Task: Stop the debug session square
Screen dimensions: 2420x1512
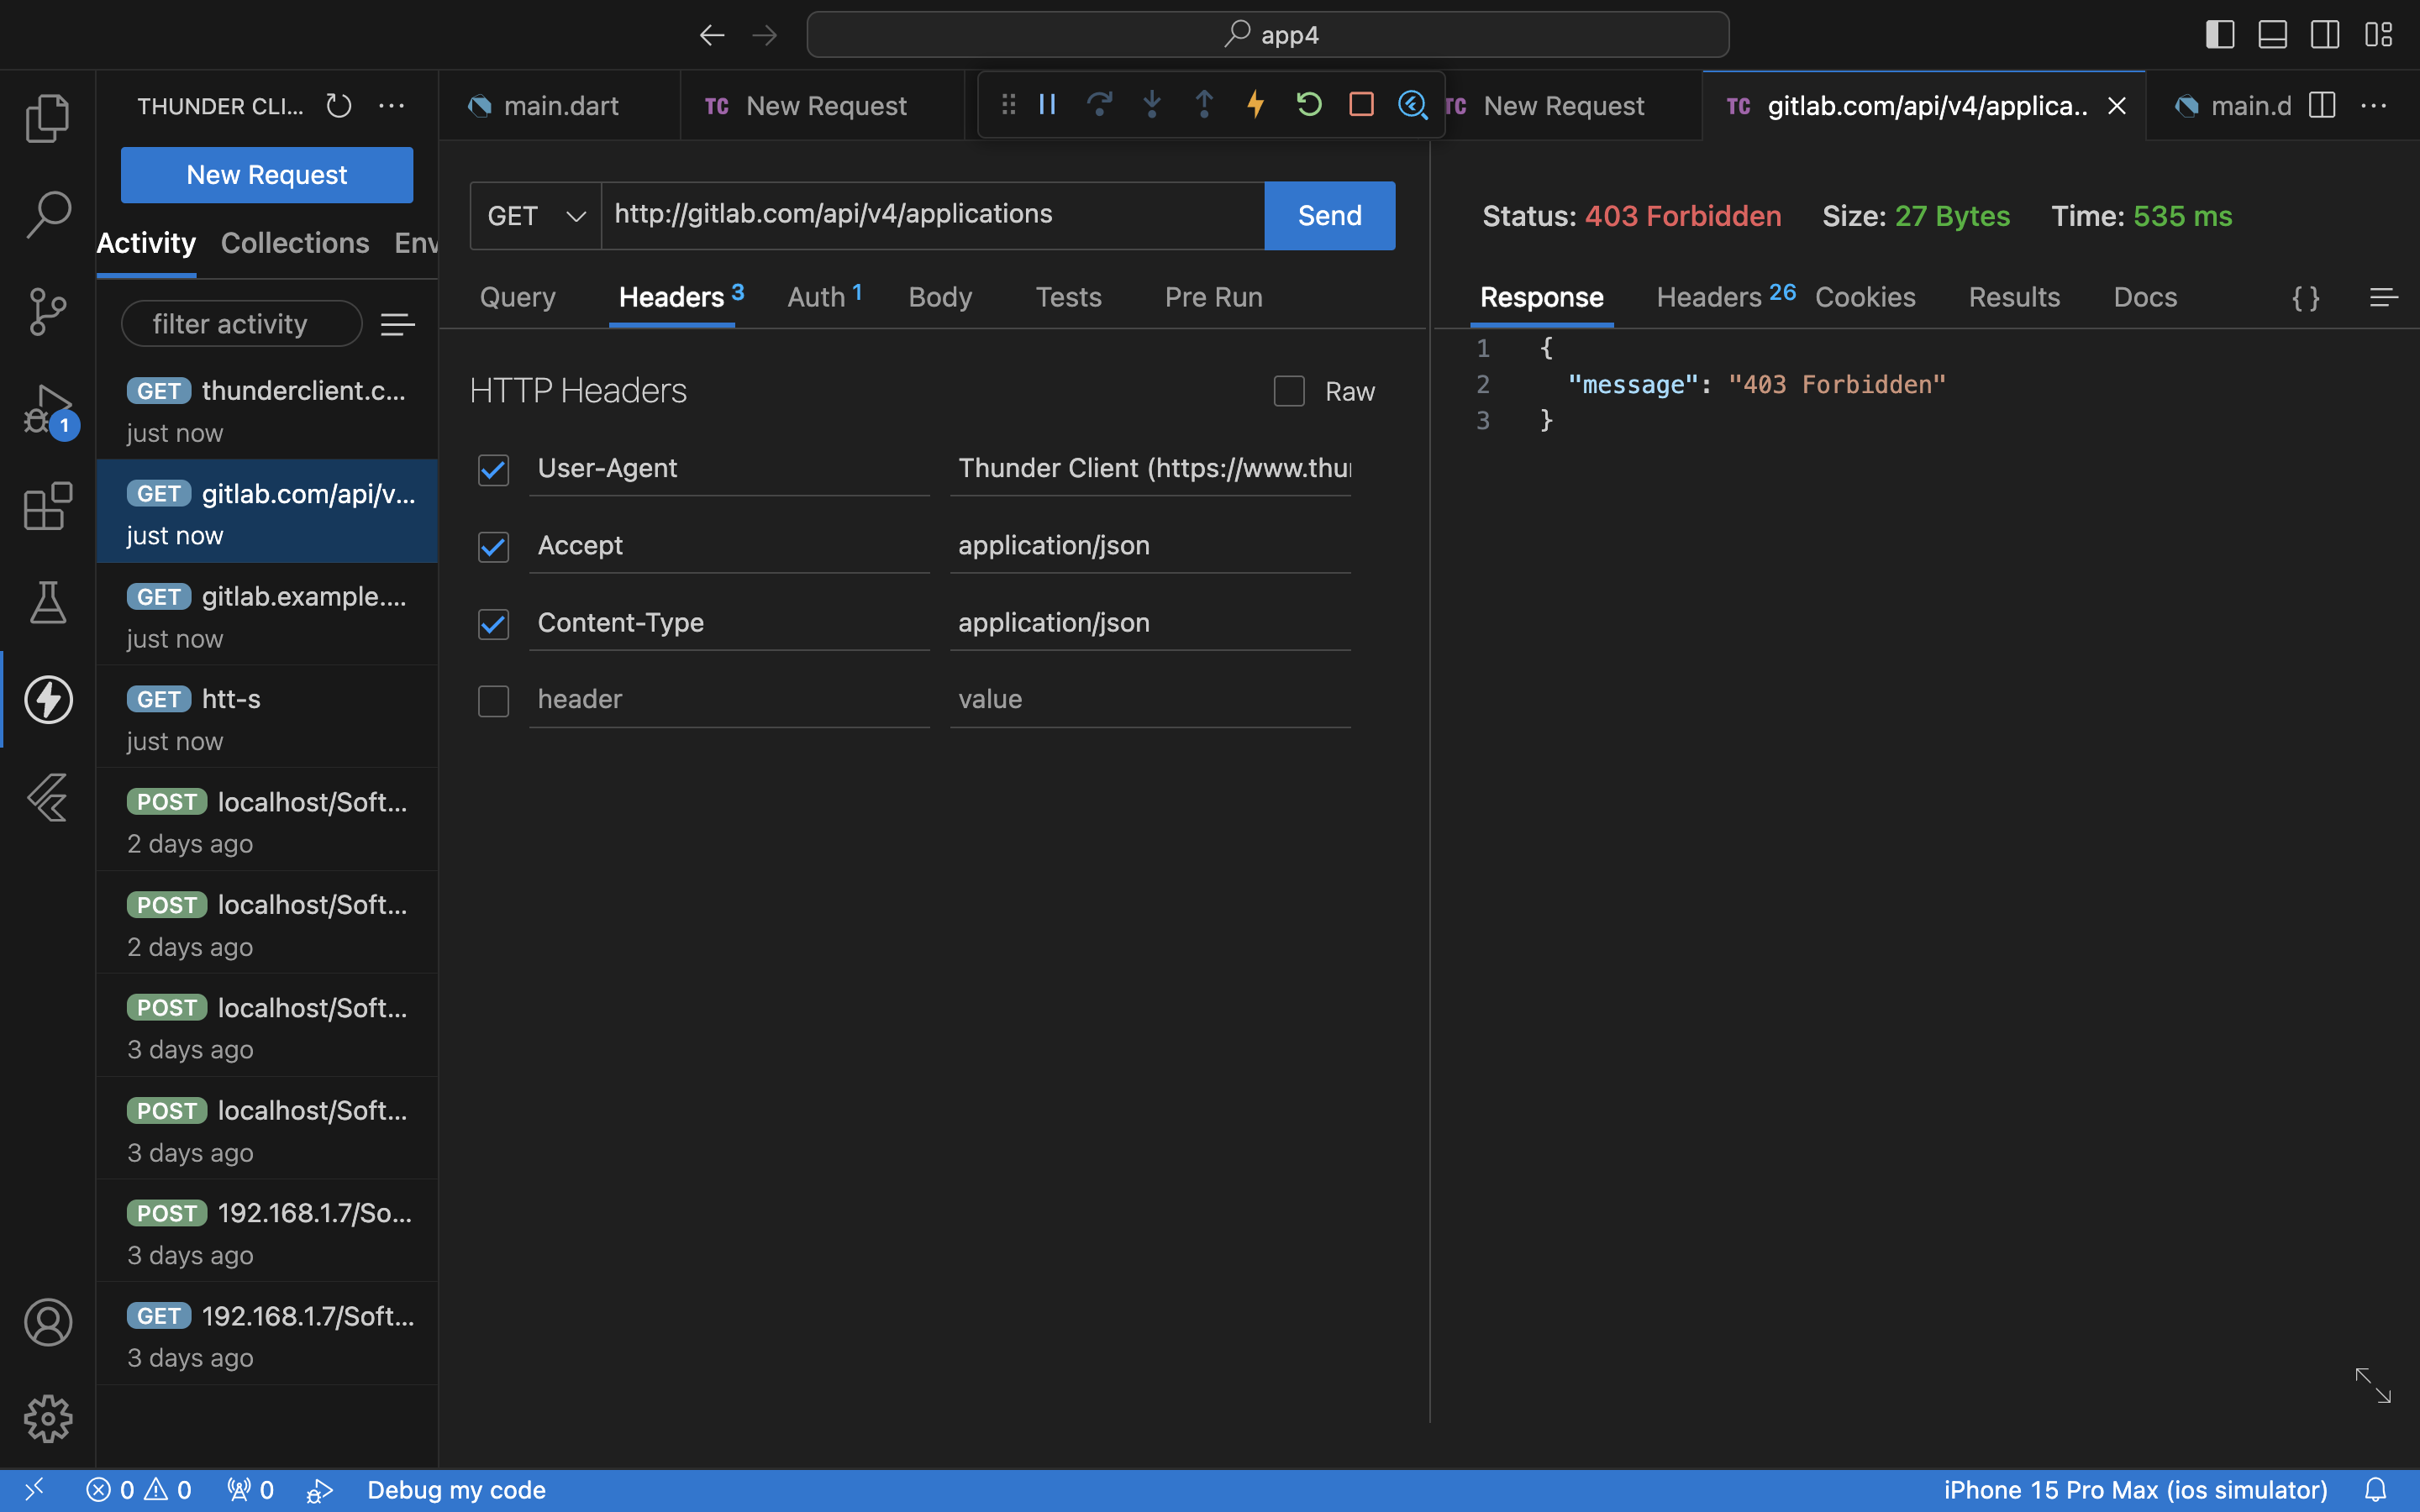Action: [1361, 104]
